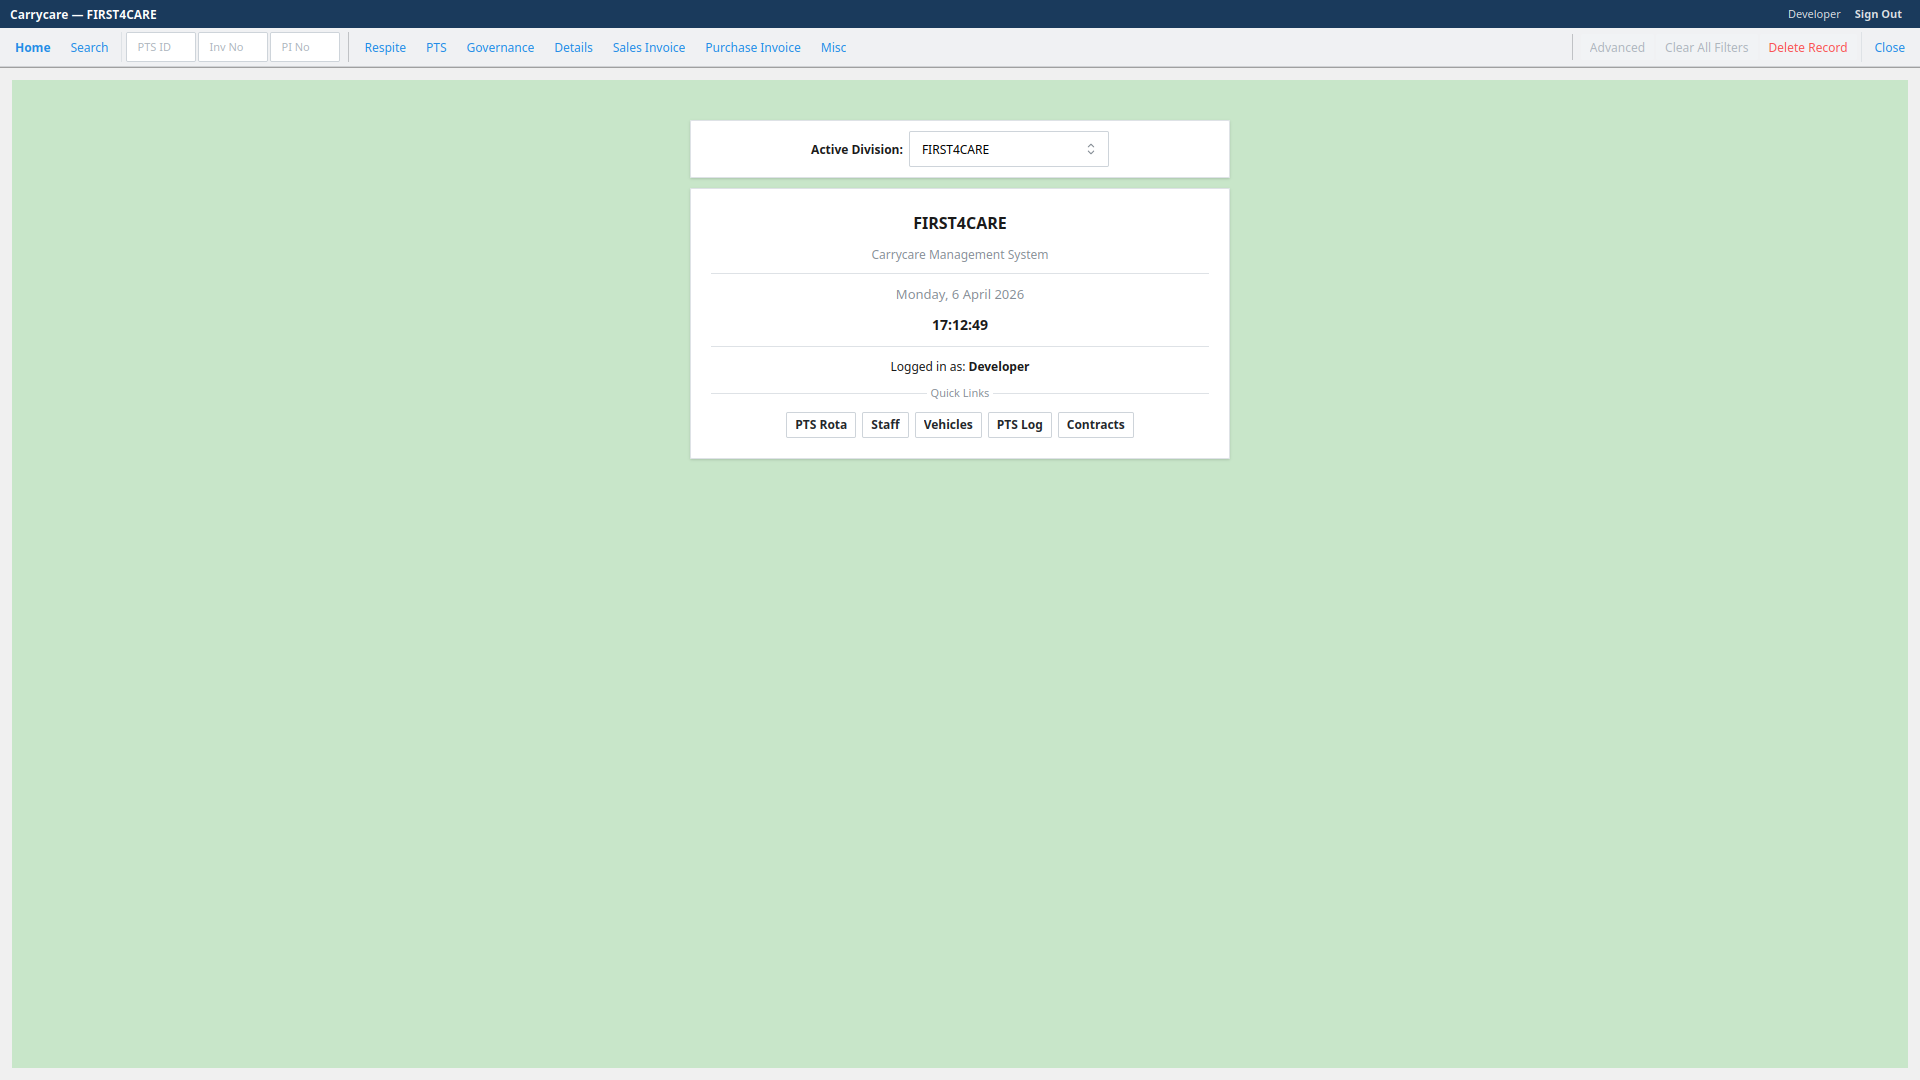Open the Staff quick link
Screen dimensions: 1920x1080
point(885,425)
